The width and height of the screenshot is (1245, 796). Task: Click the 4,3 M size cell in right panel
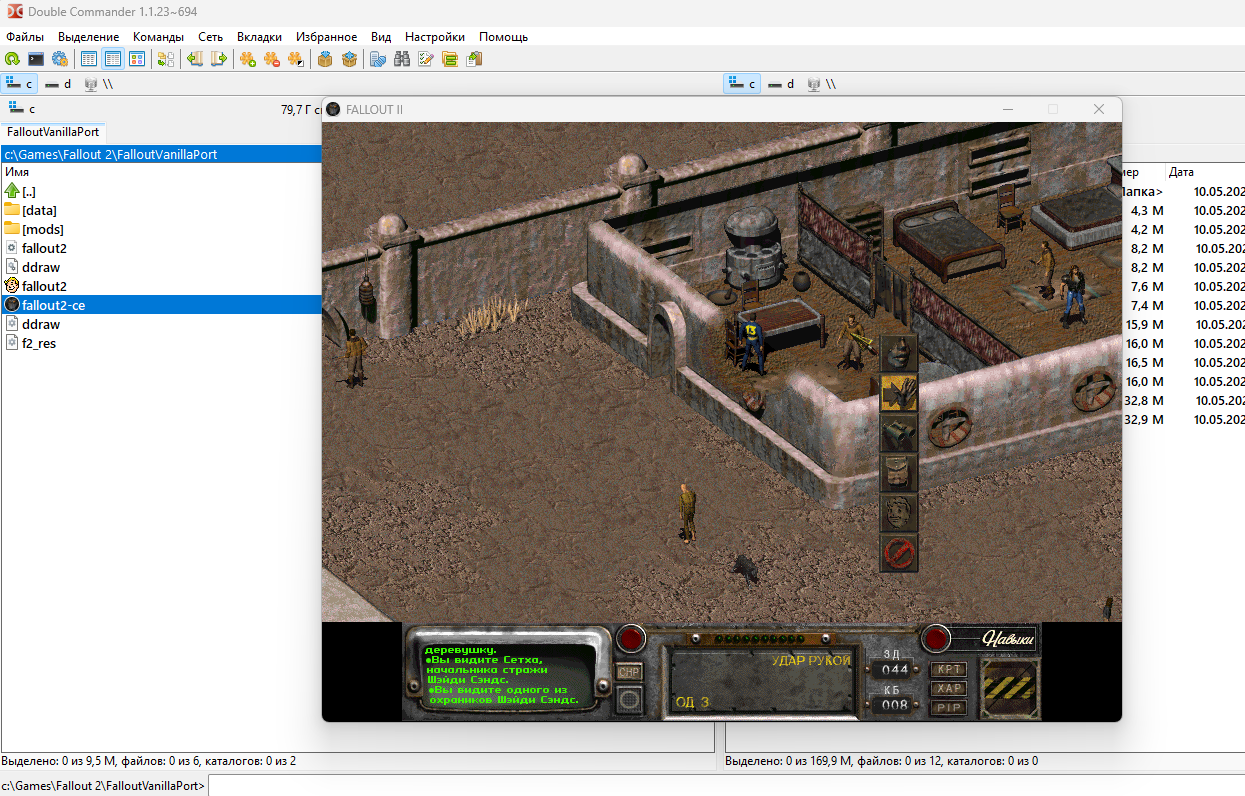(x=1146, y=210)
